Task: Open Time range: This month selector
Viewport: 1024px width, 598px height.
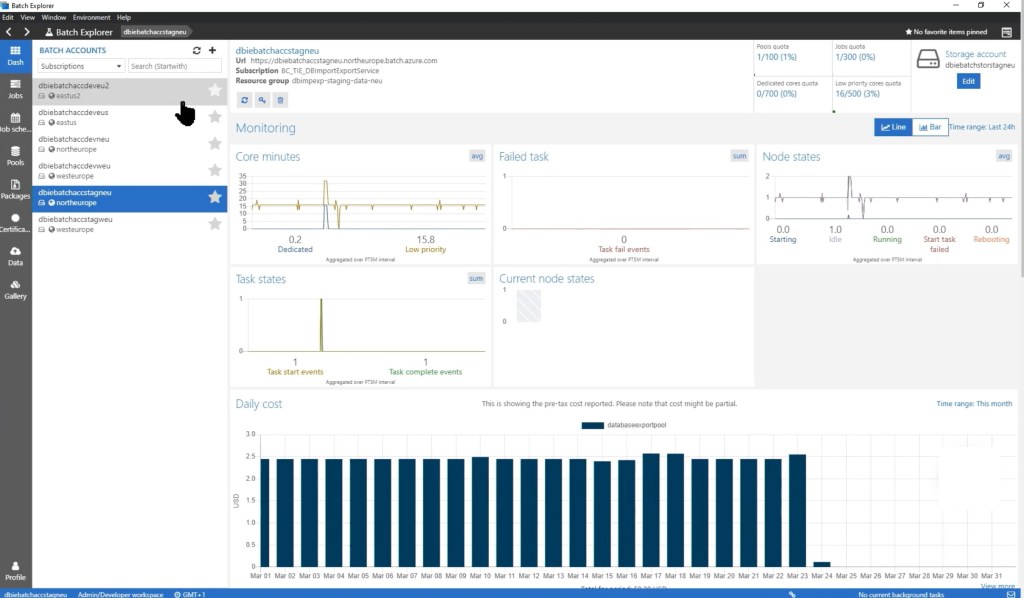Action: coord(974,404)
